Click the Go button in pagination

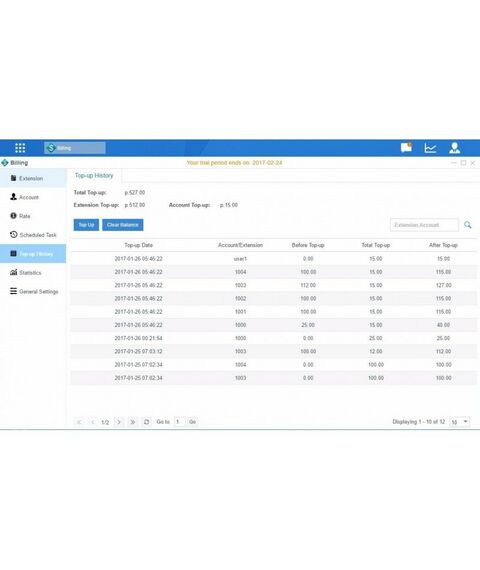192,422
